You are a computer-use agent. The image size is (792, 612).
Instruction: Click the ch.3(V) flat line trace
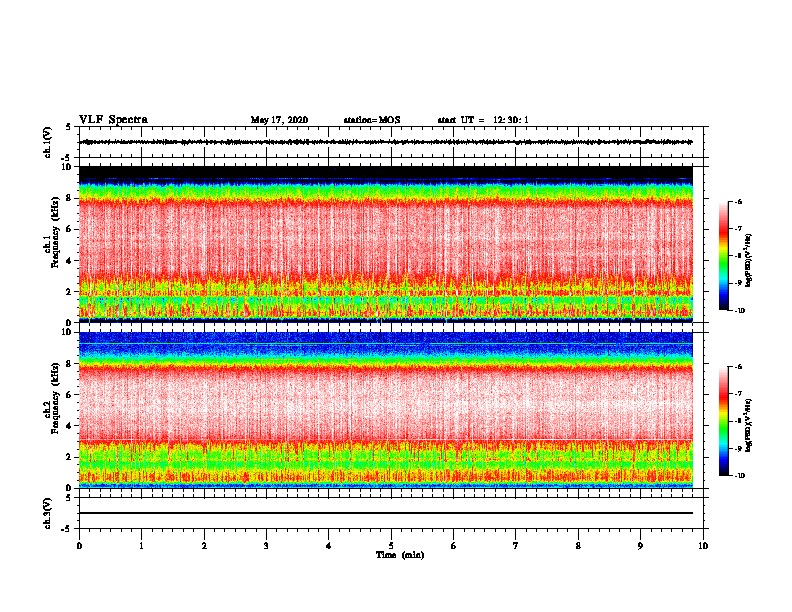click(386, 513)
